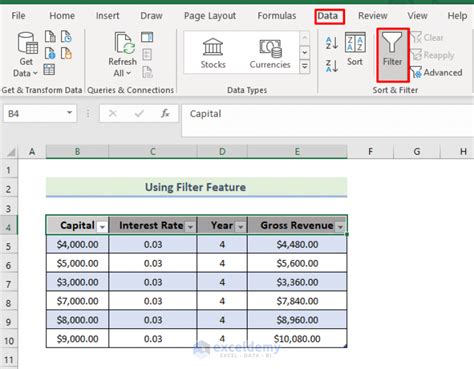Switch to the Page Layout tab
Image resolution: width=474 pixels, height=369 pixels.
coord(210,16)
